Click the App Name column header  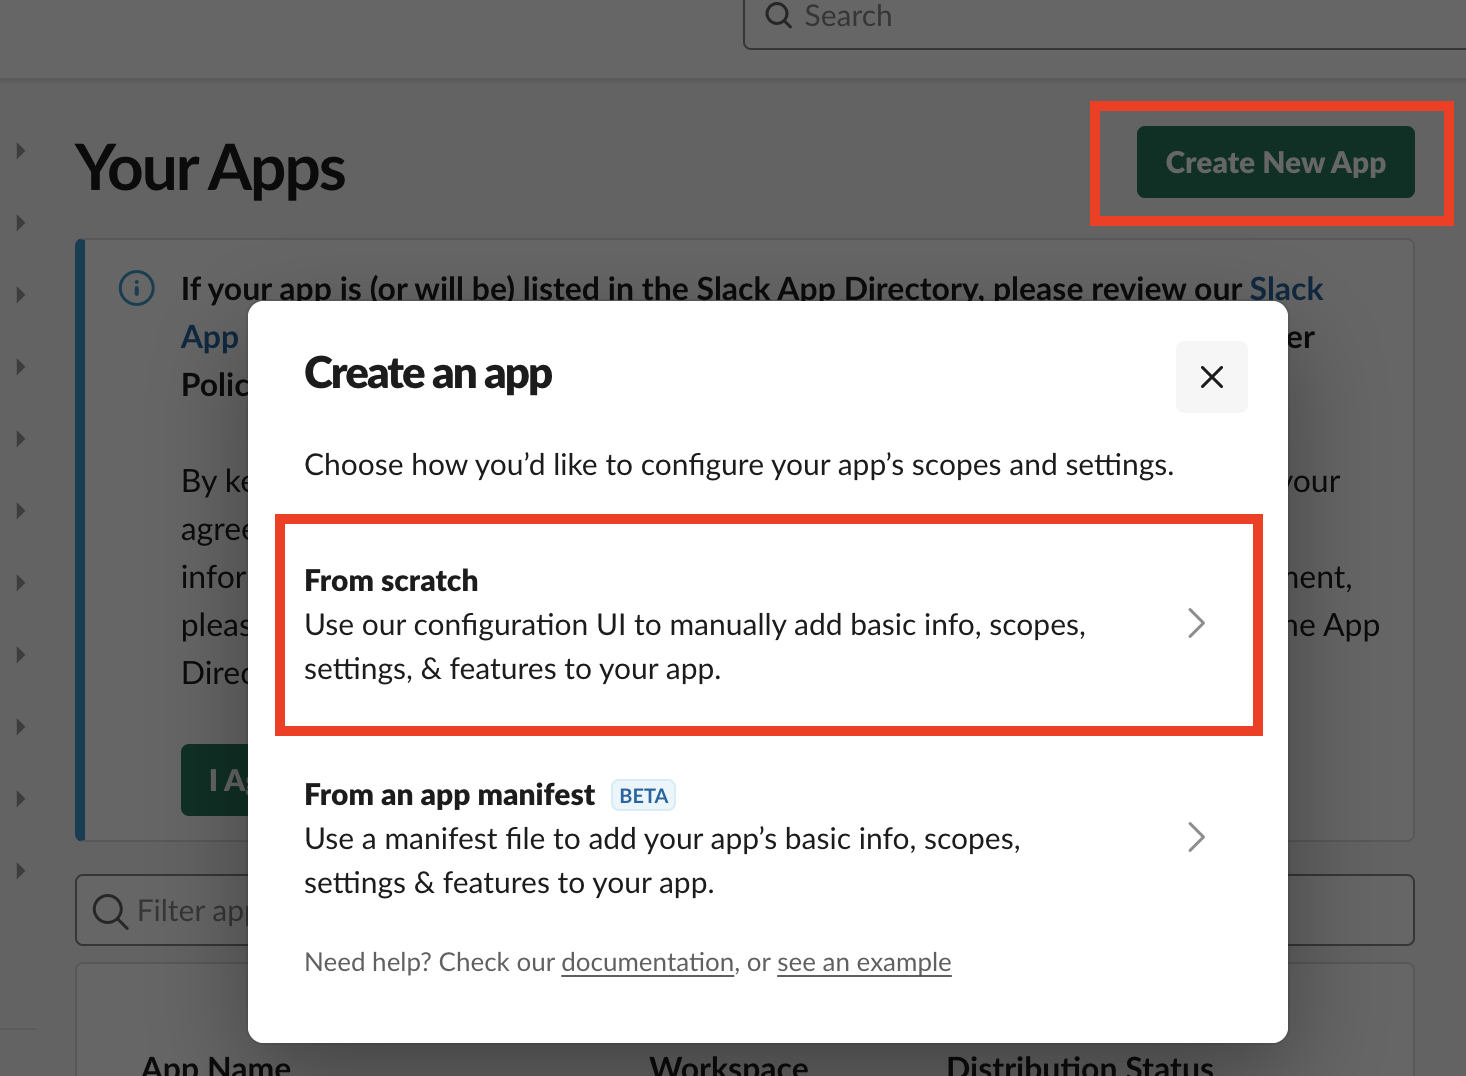click(x=216, y=1066)
